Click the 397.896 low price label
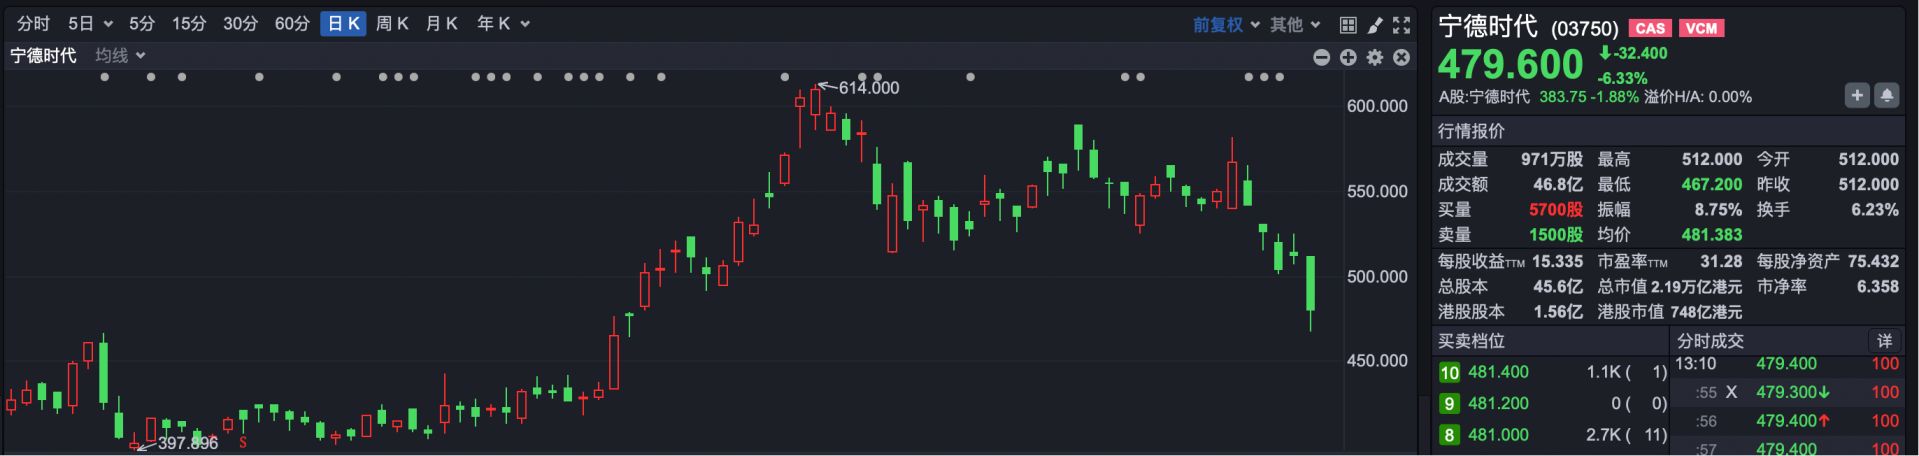 click(x=188, y=443)
